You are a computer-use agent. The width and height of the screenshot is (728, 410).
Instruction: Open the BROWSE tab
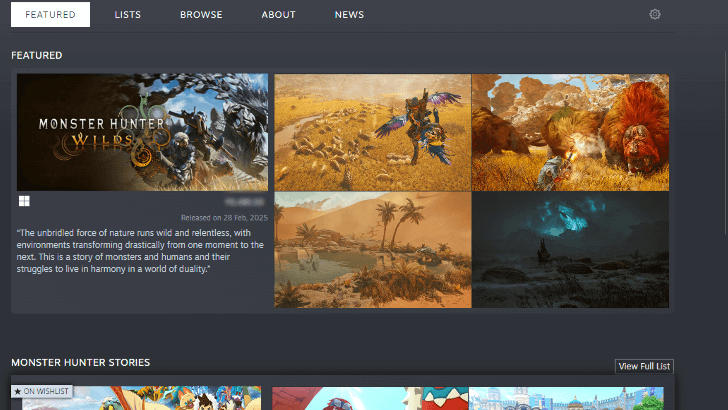(201, 14)
